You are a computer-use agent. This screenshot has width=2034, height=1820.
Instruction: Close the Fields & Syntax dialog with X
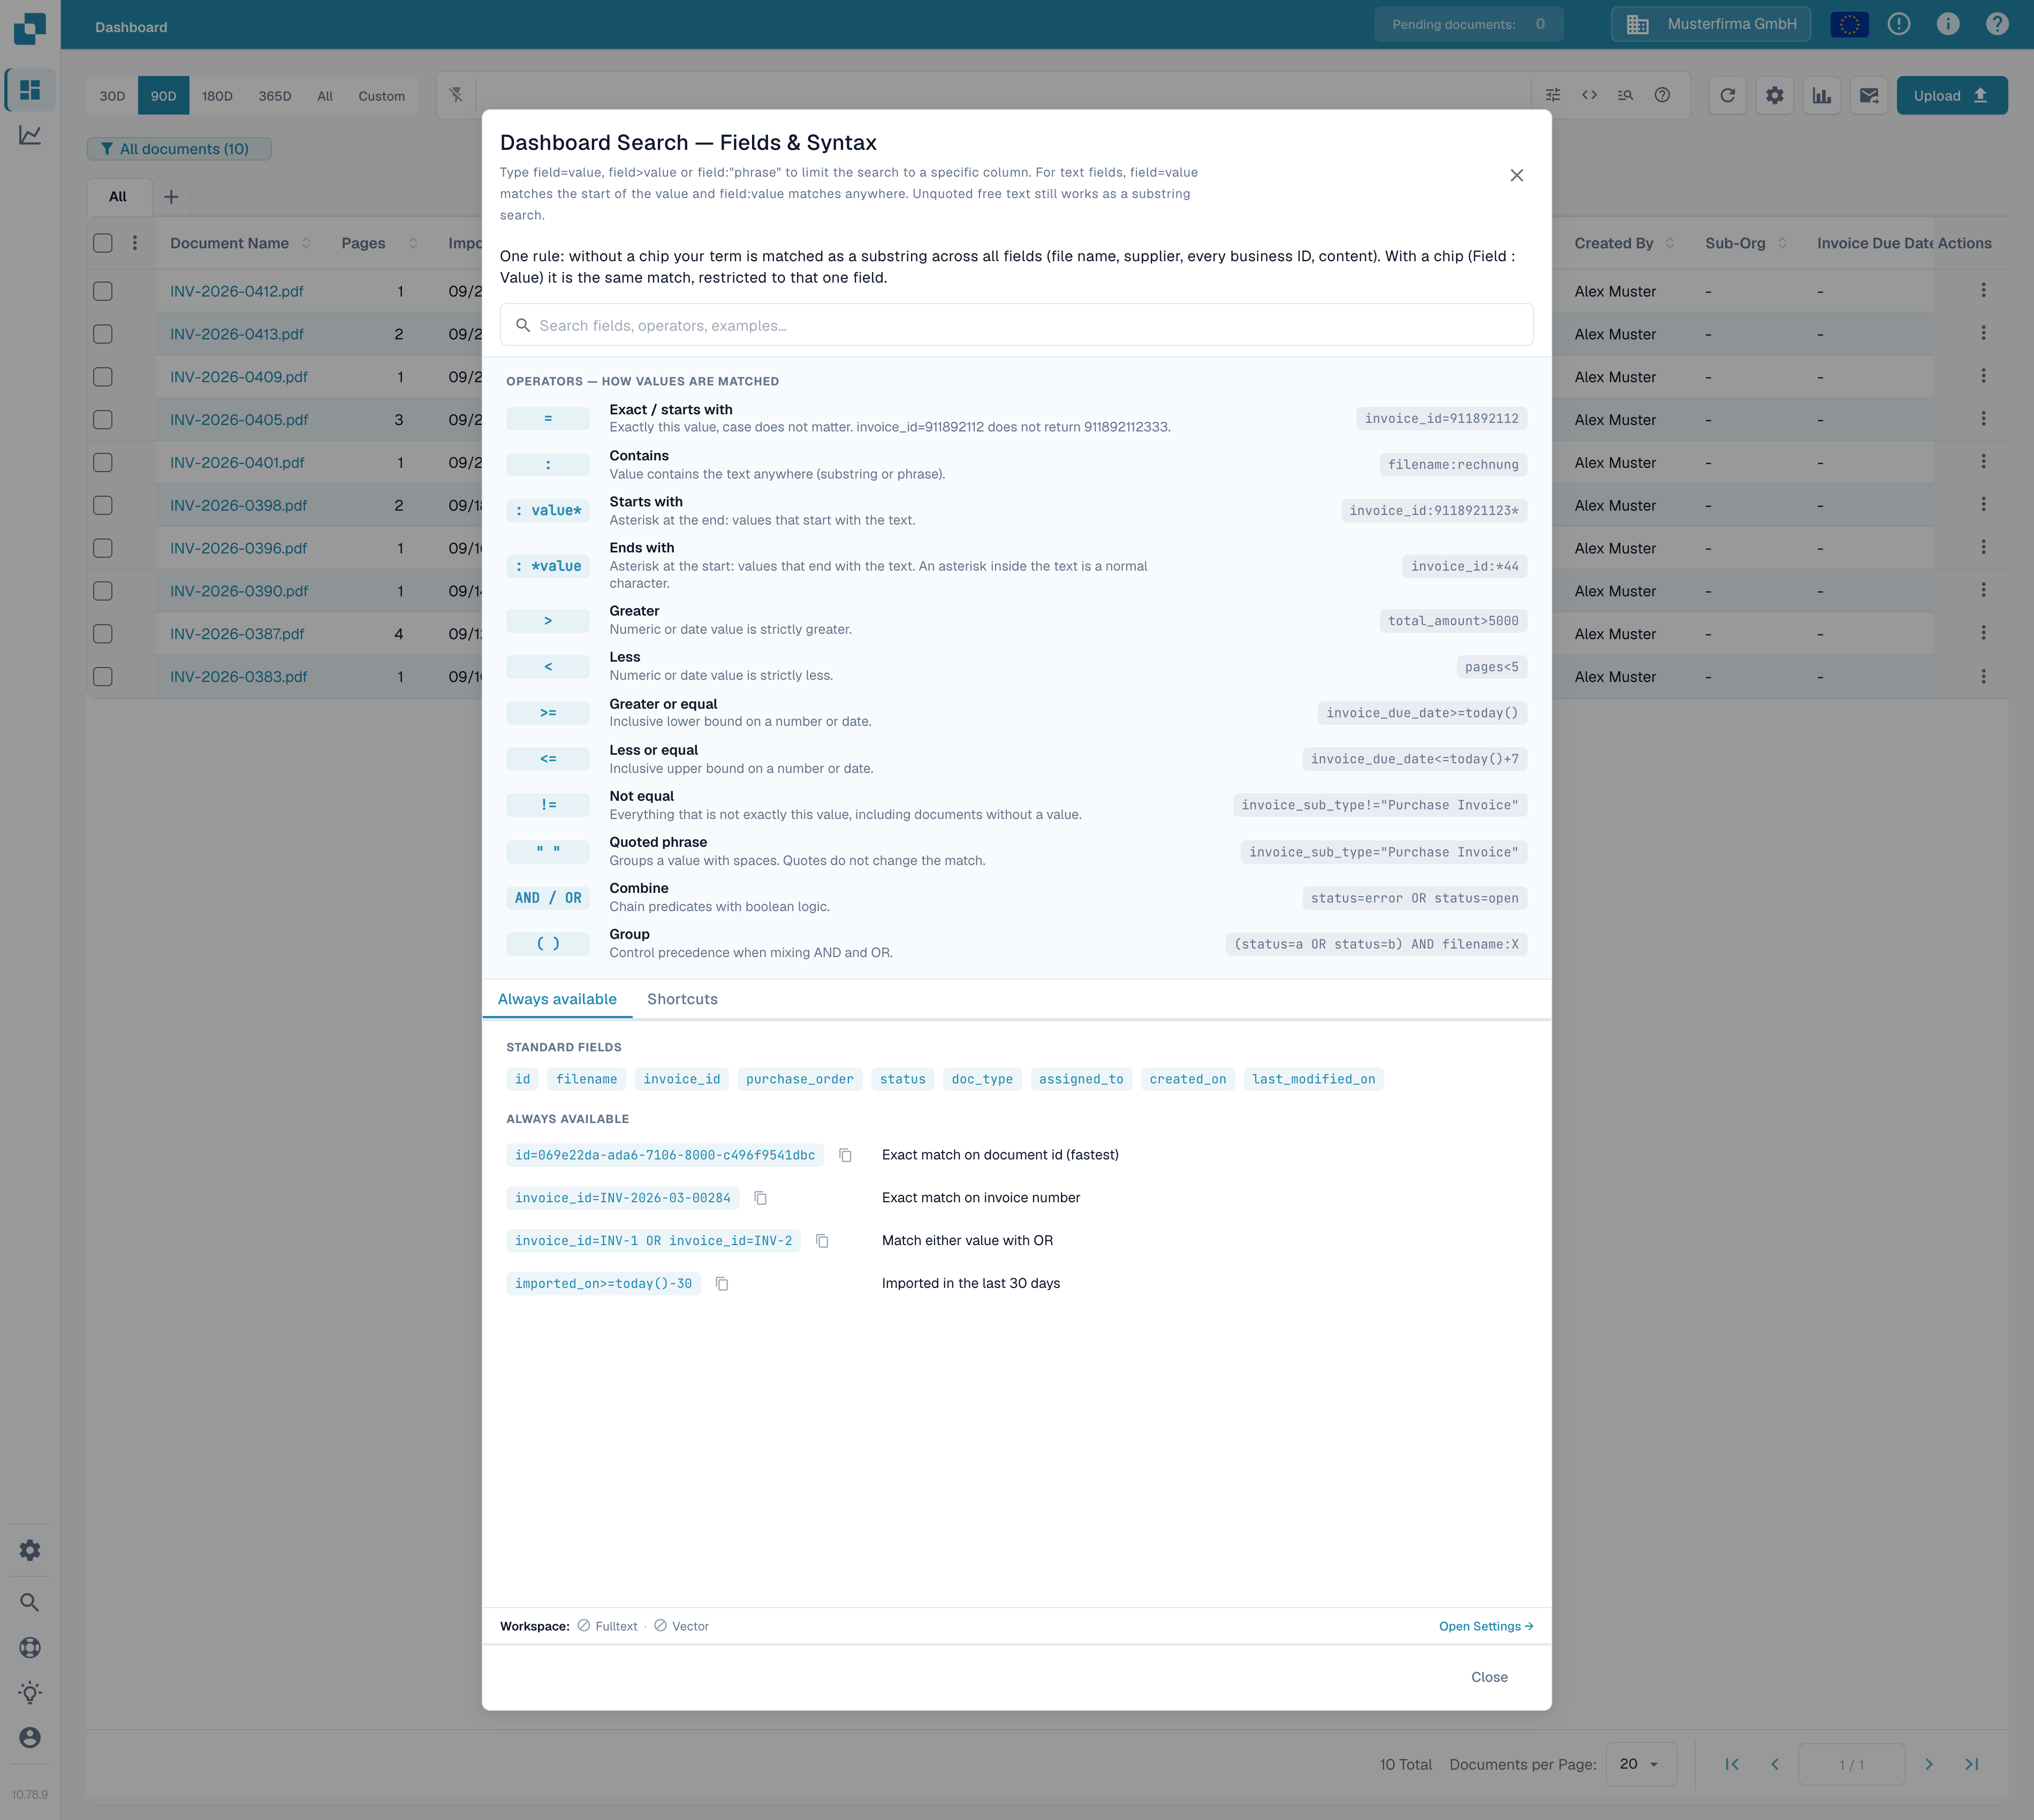tap(1516, 175)
